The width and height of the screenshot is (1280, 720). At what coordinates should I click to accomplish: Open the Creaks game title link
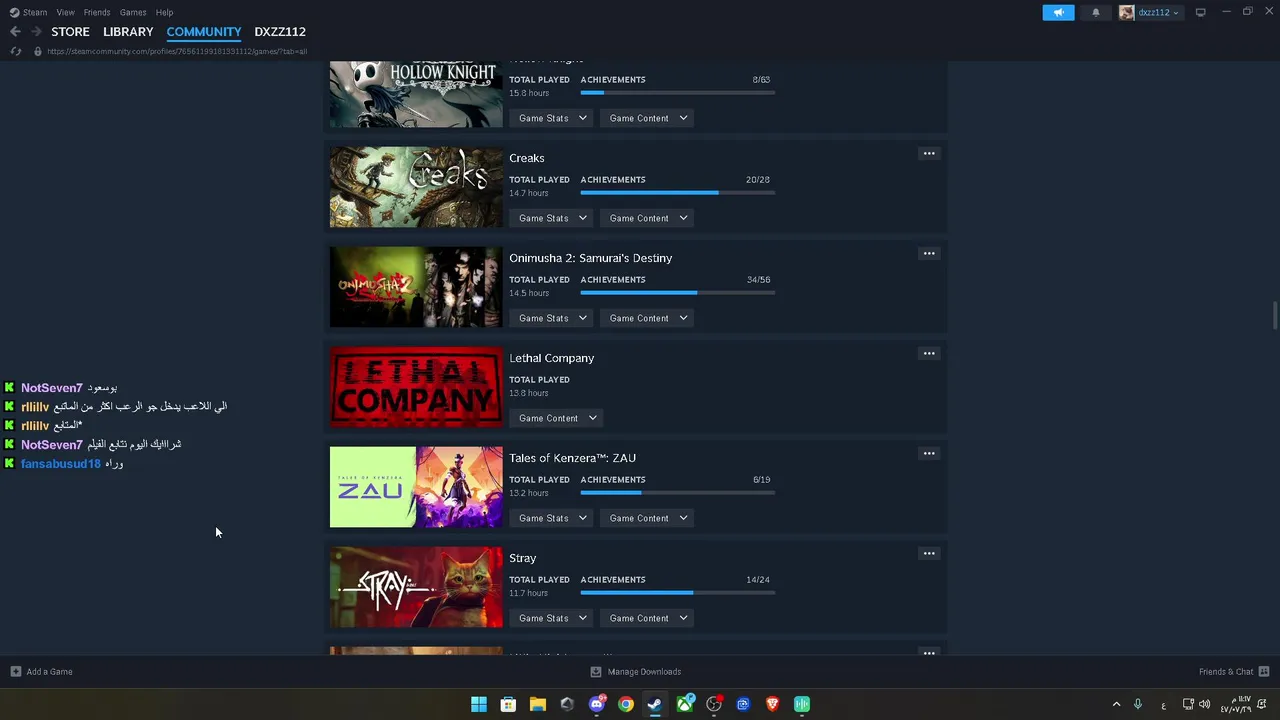(x=527, y=158)
